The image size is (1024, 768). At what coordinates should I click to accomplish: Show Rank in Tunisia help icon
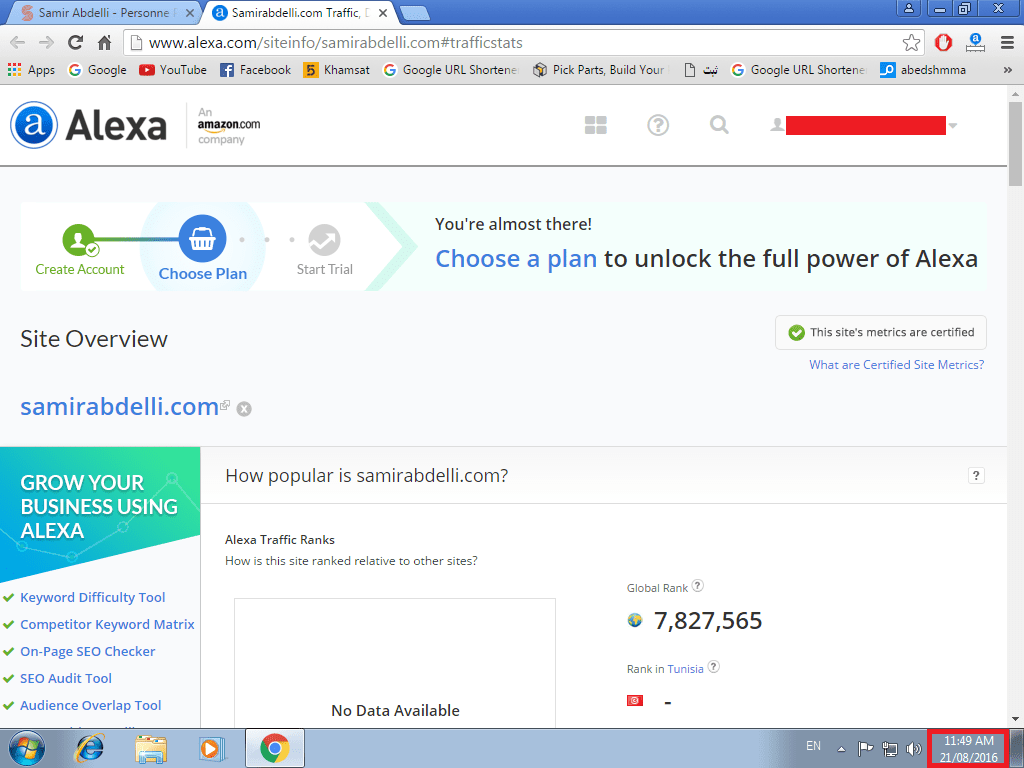click(714, 667)
